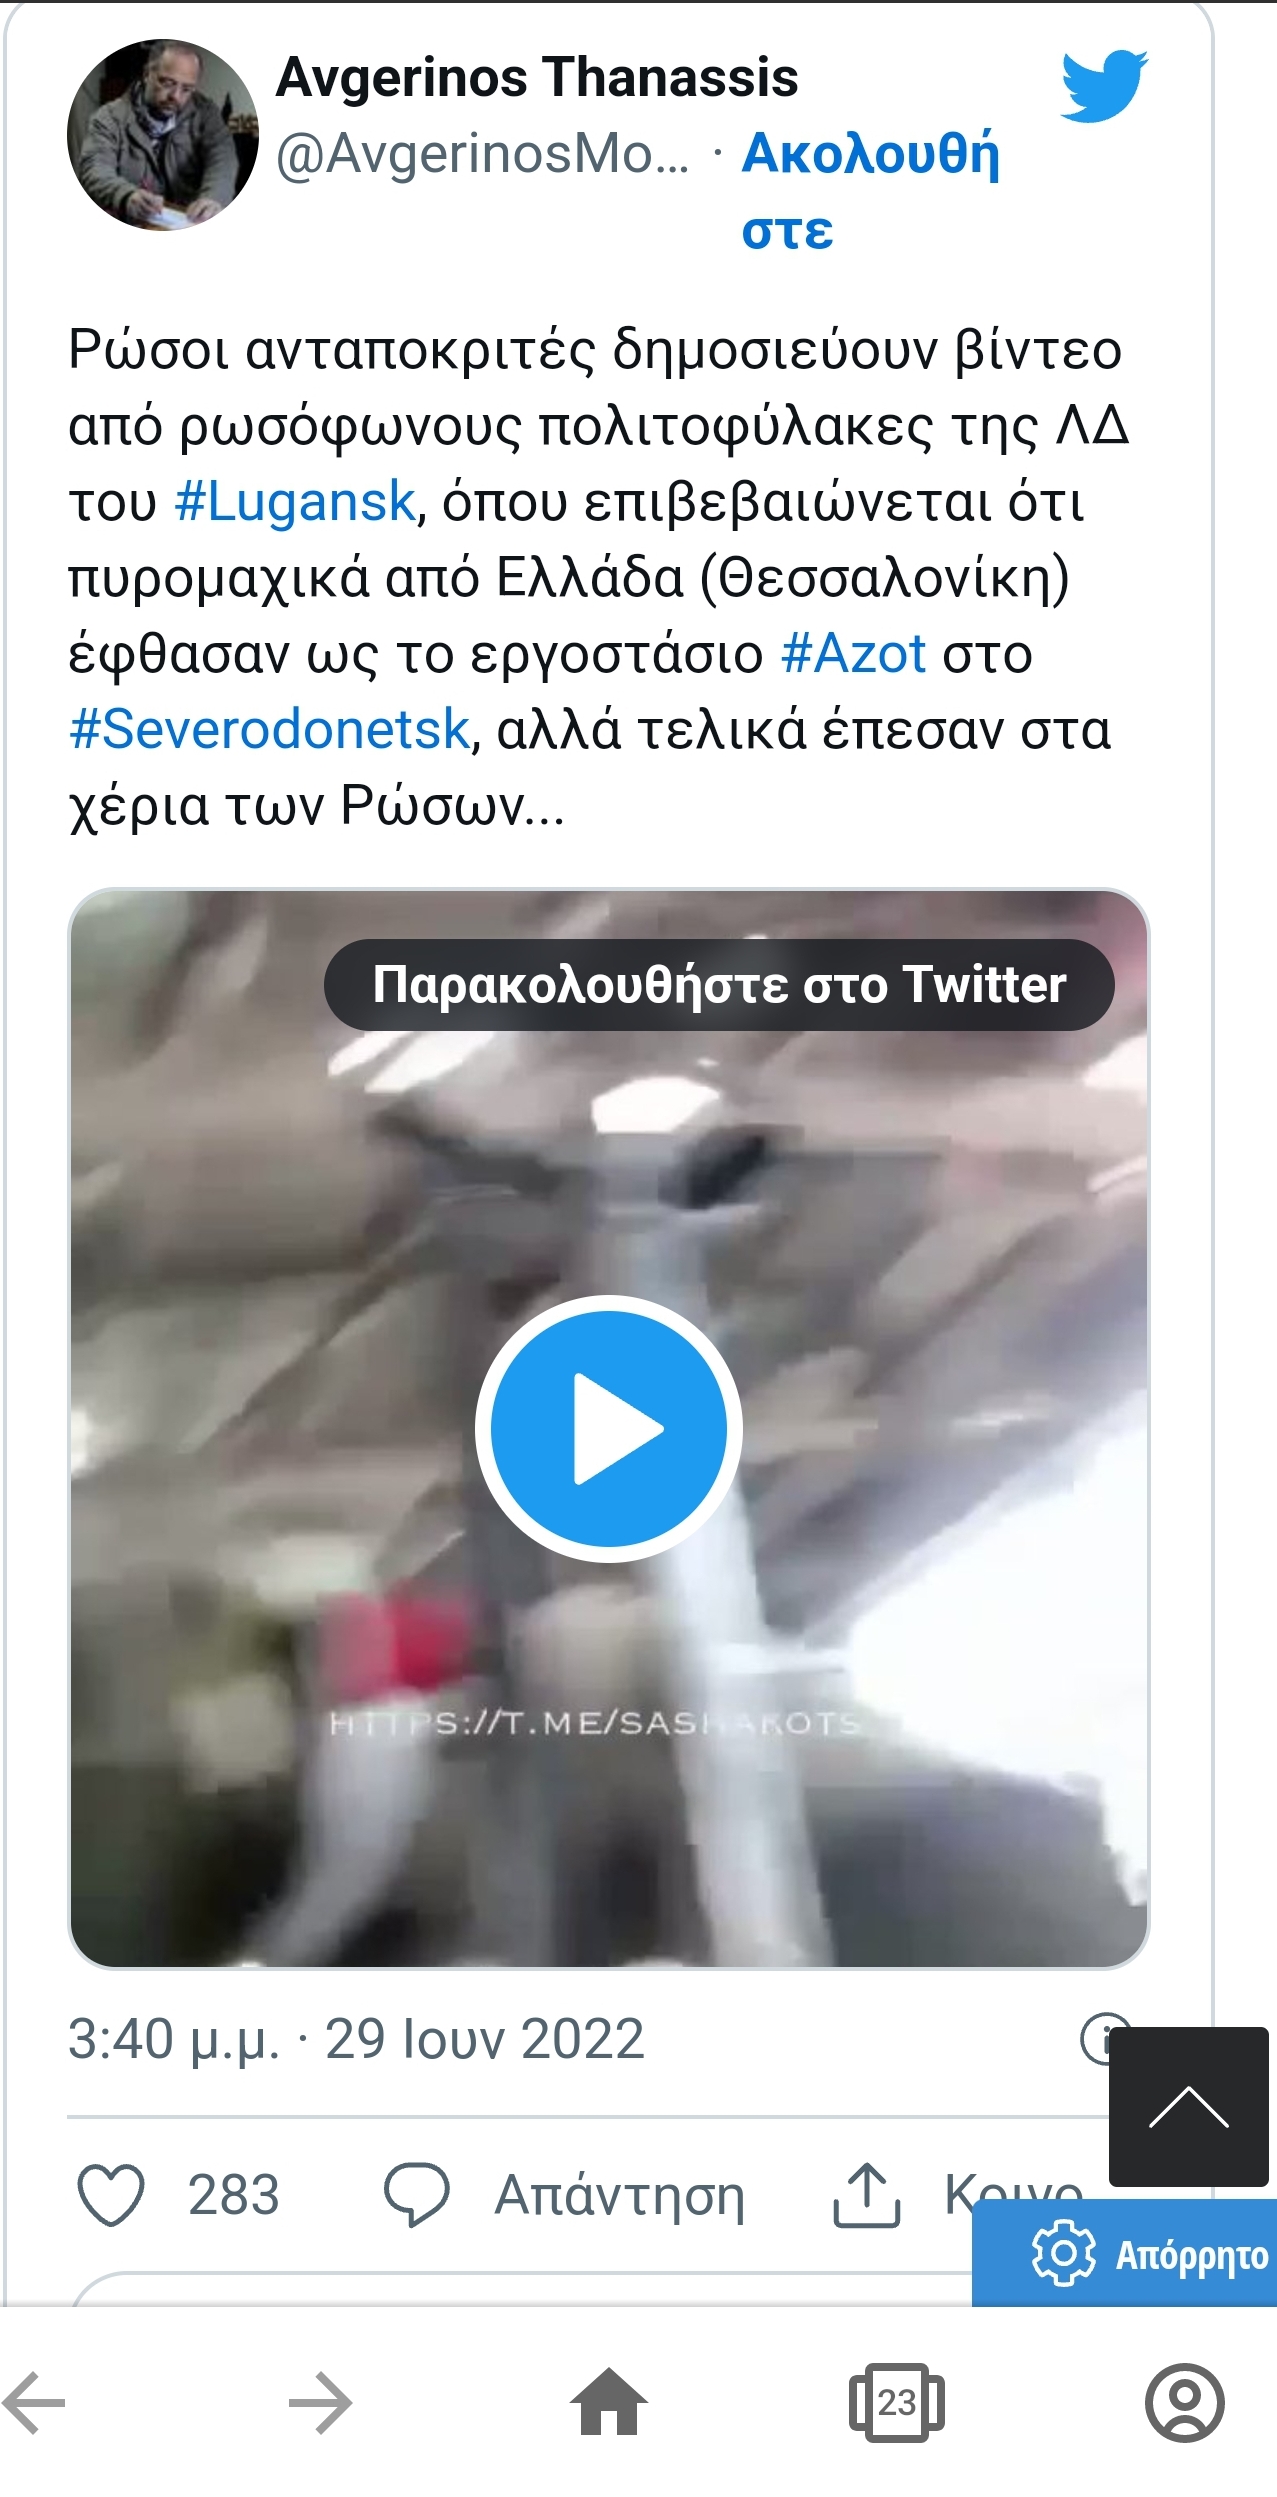
Task: Follow the account via the Ακολουθήστε link
Action: [870, 190]
